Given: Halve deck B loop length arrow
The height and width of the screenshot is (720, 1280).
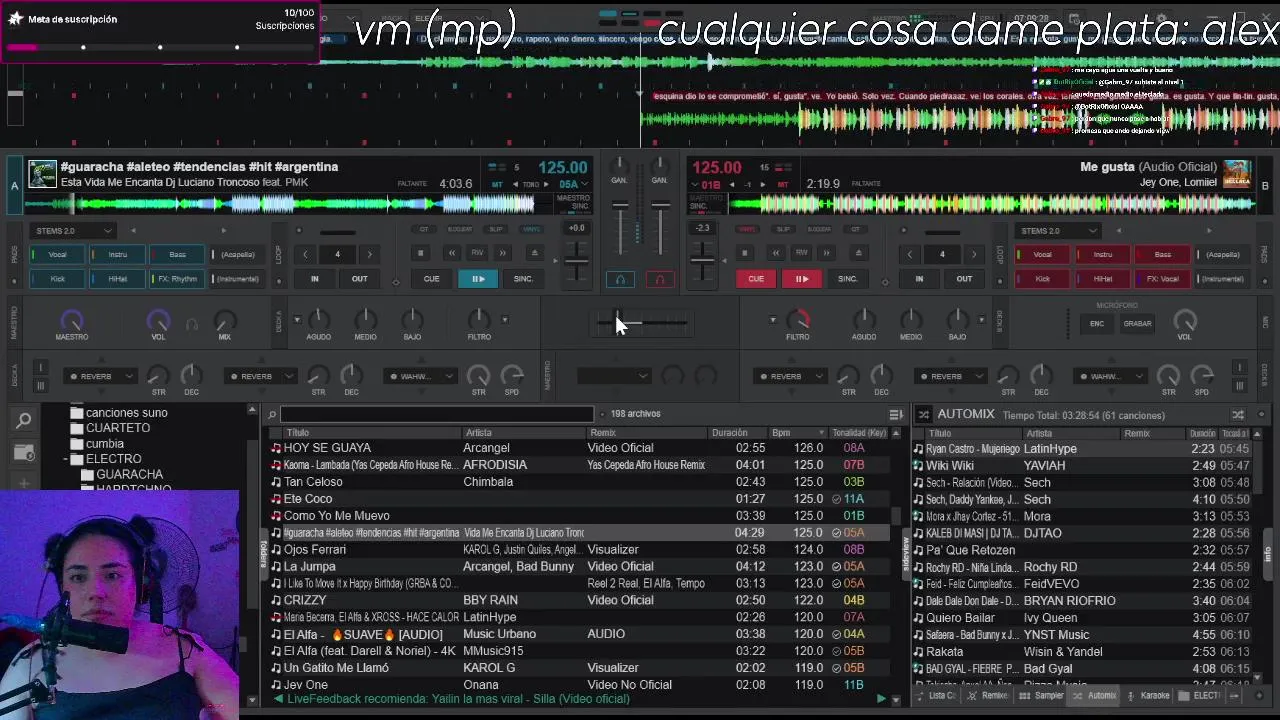Looking at the screenshot, I should click(x=909, y=254).
